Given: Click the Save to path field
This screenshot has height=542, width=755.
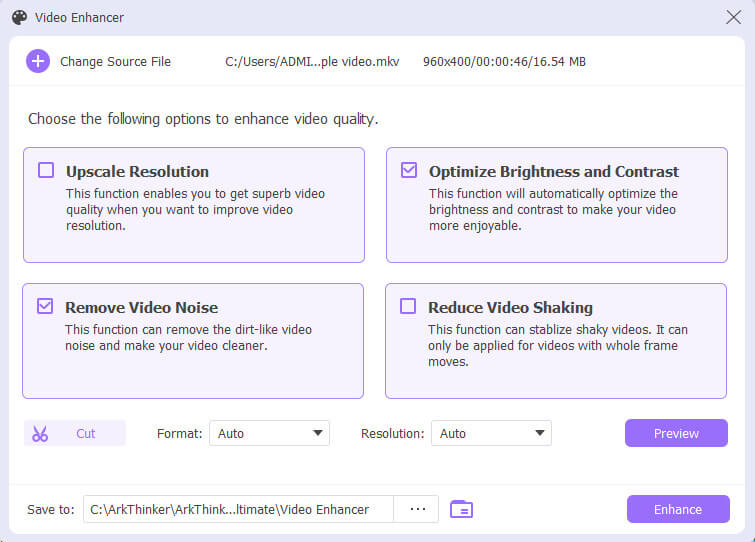Looking at the screenshot, I should pyautogui.click(x=238, y=509).
